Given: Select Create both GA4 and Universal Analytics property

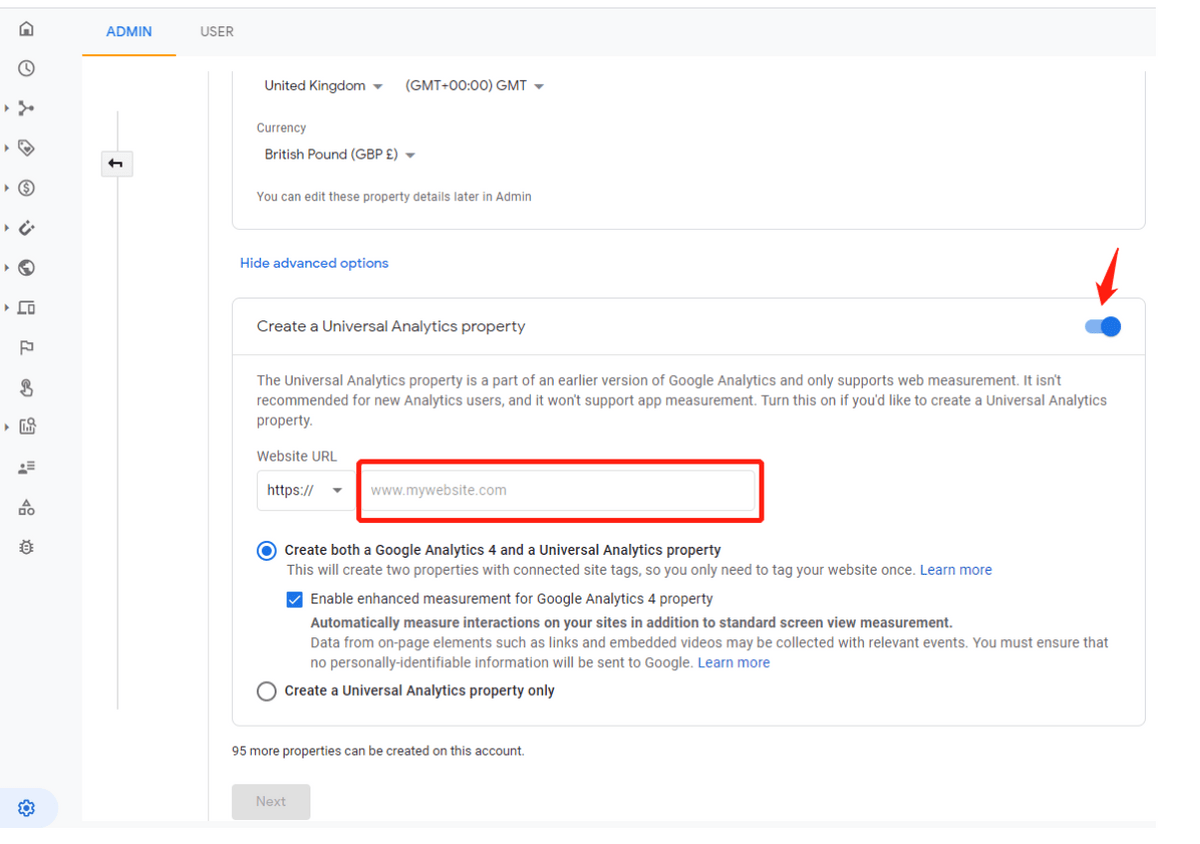Looking at the screenshot, I should [x=266, y=551].
